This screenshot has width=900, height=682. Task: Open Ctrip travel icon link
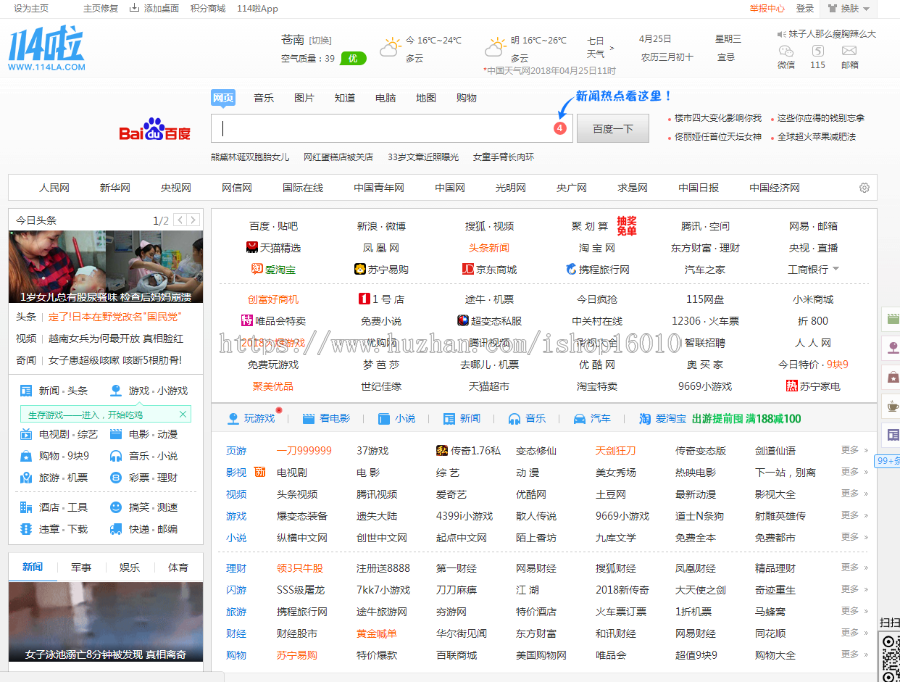(571, 269)
